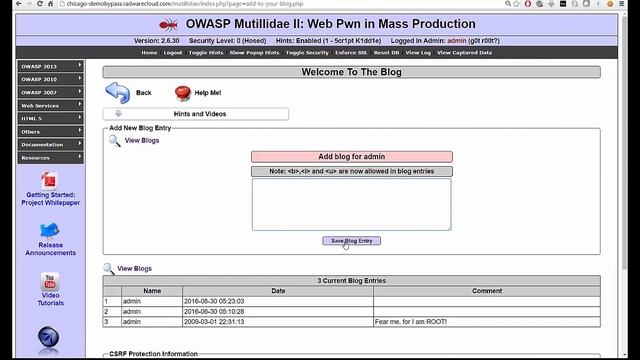Click Toggle Security in the top menu
The height and width of the screenshot is (360, 640).
307,53
